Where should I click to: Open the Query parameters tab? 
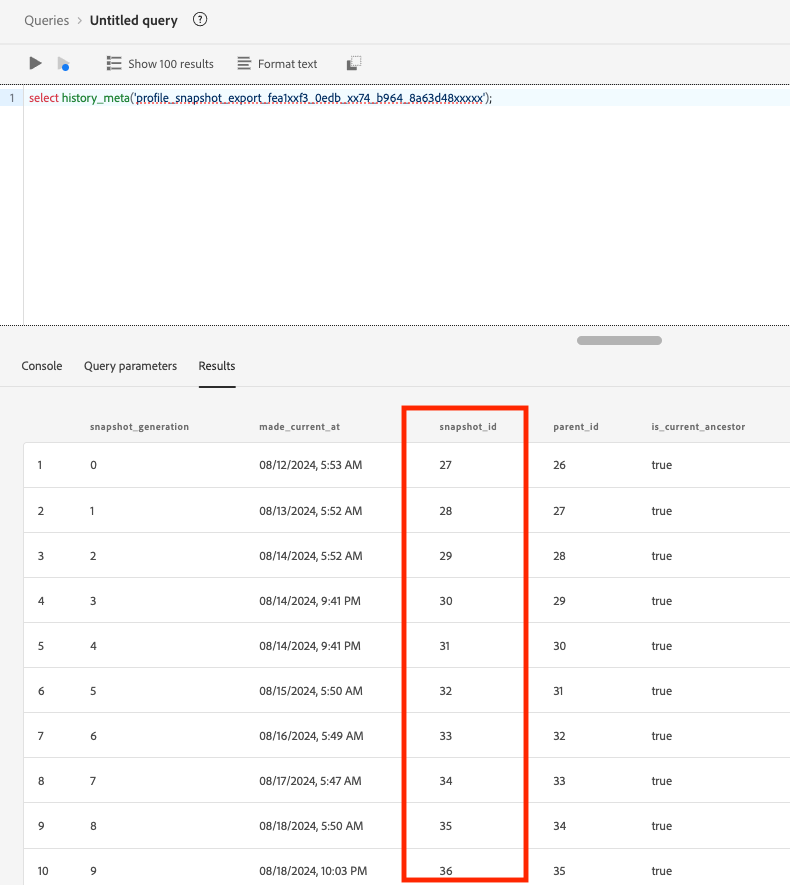point(130,366)
